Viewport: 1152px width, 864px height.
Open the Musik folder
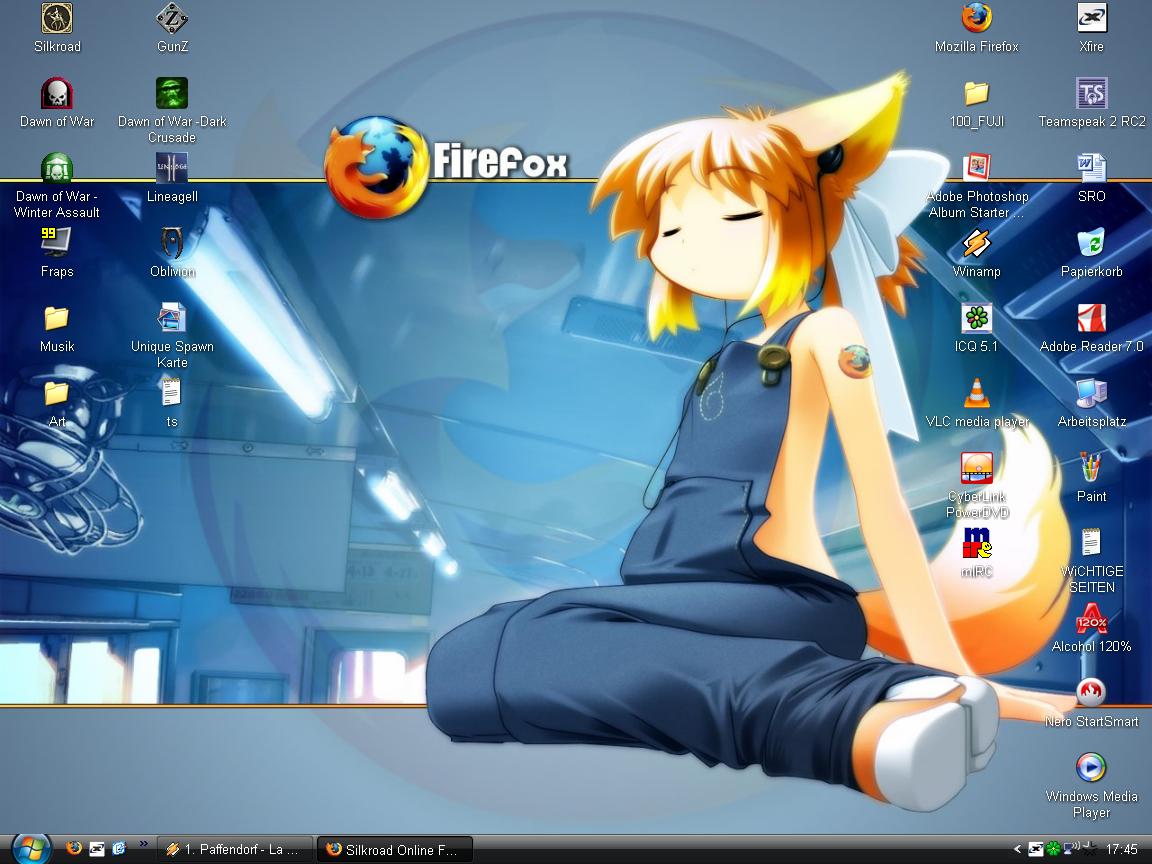click(x=57, y=319)
